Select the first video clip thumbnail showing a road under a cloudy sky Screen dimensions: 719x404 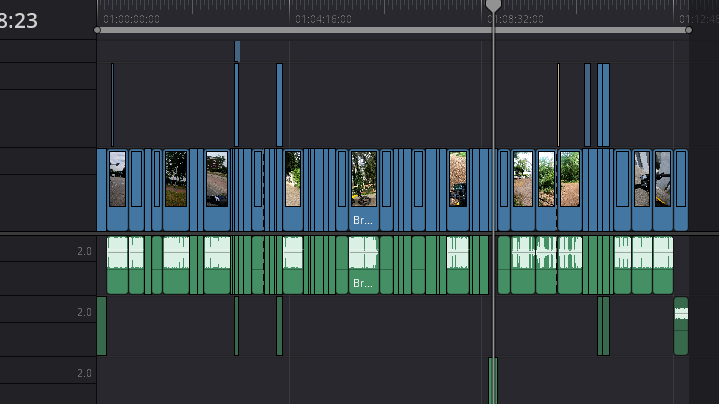coord(117,190)
